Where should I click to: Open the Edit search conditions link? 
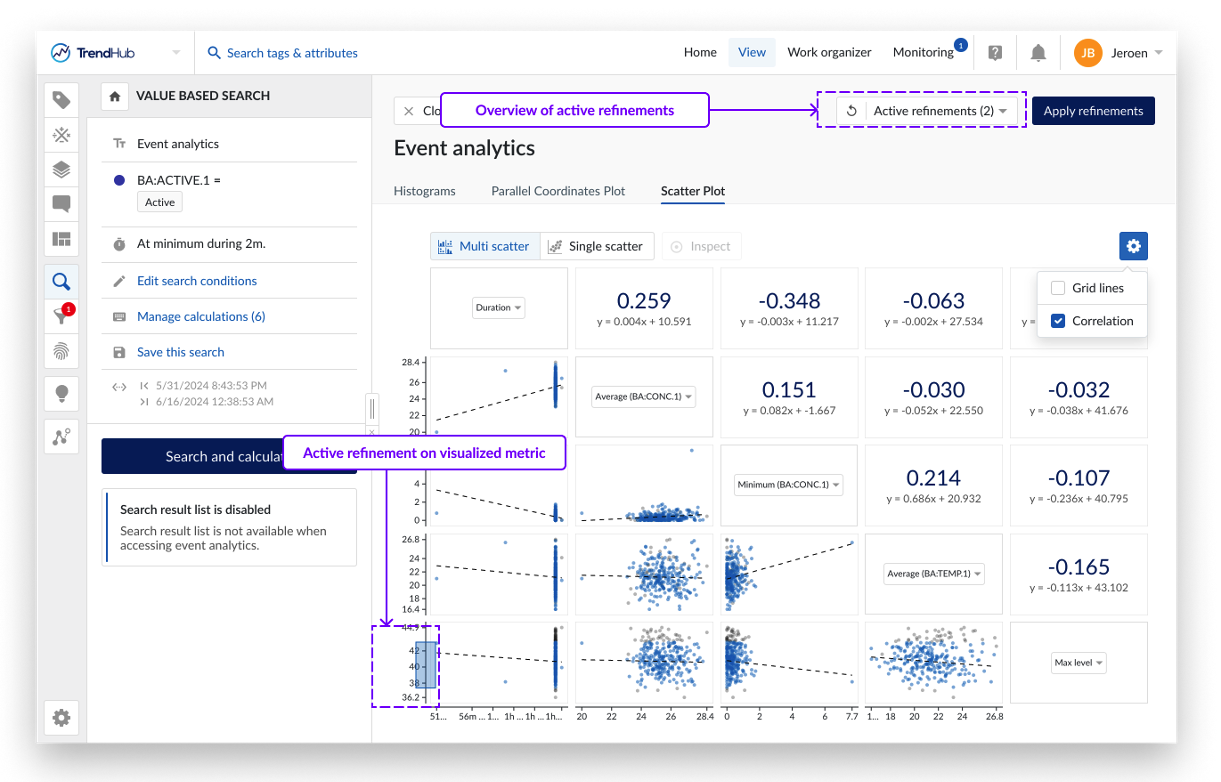pos(197,281)
